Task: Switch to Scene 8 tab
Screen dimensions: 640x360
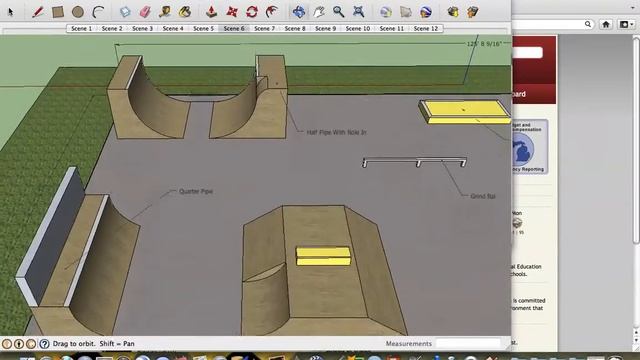Action: tap(295, 29)
